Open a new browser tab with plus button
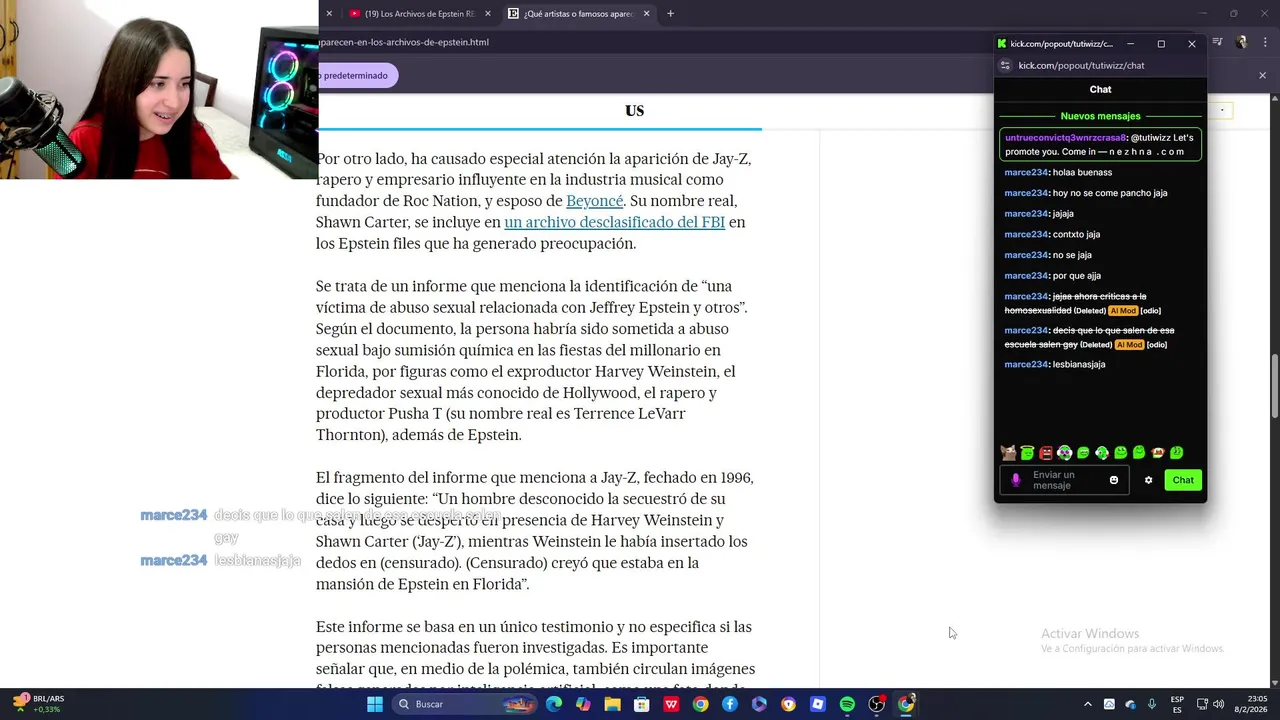The height and width of the screenshot is (720, 1280). 670,14
